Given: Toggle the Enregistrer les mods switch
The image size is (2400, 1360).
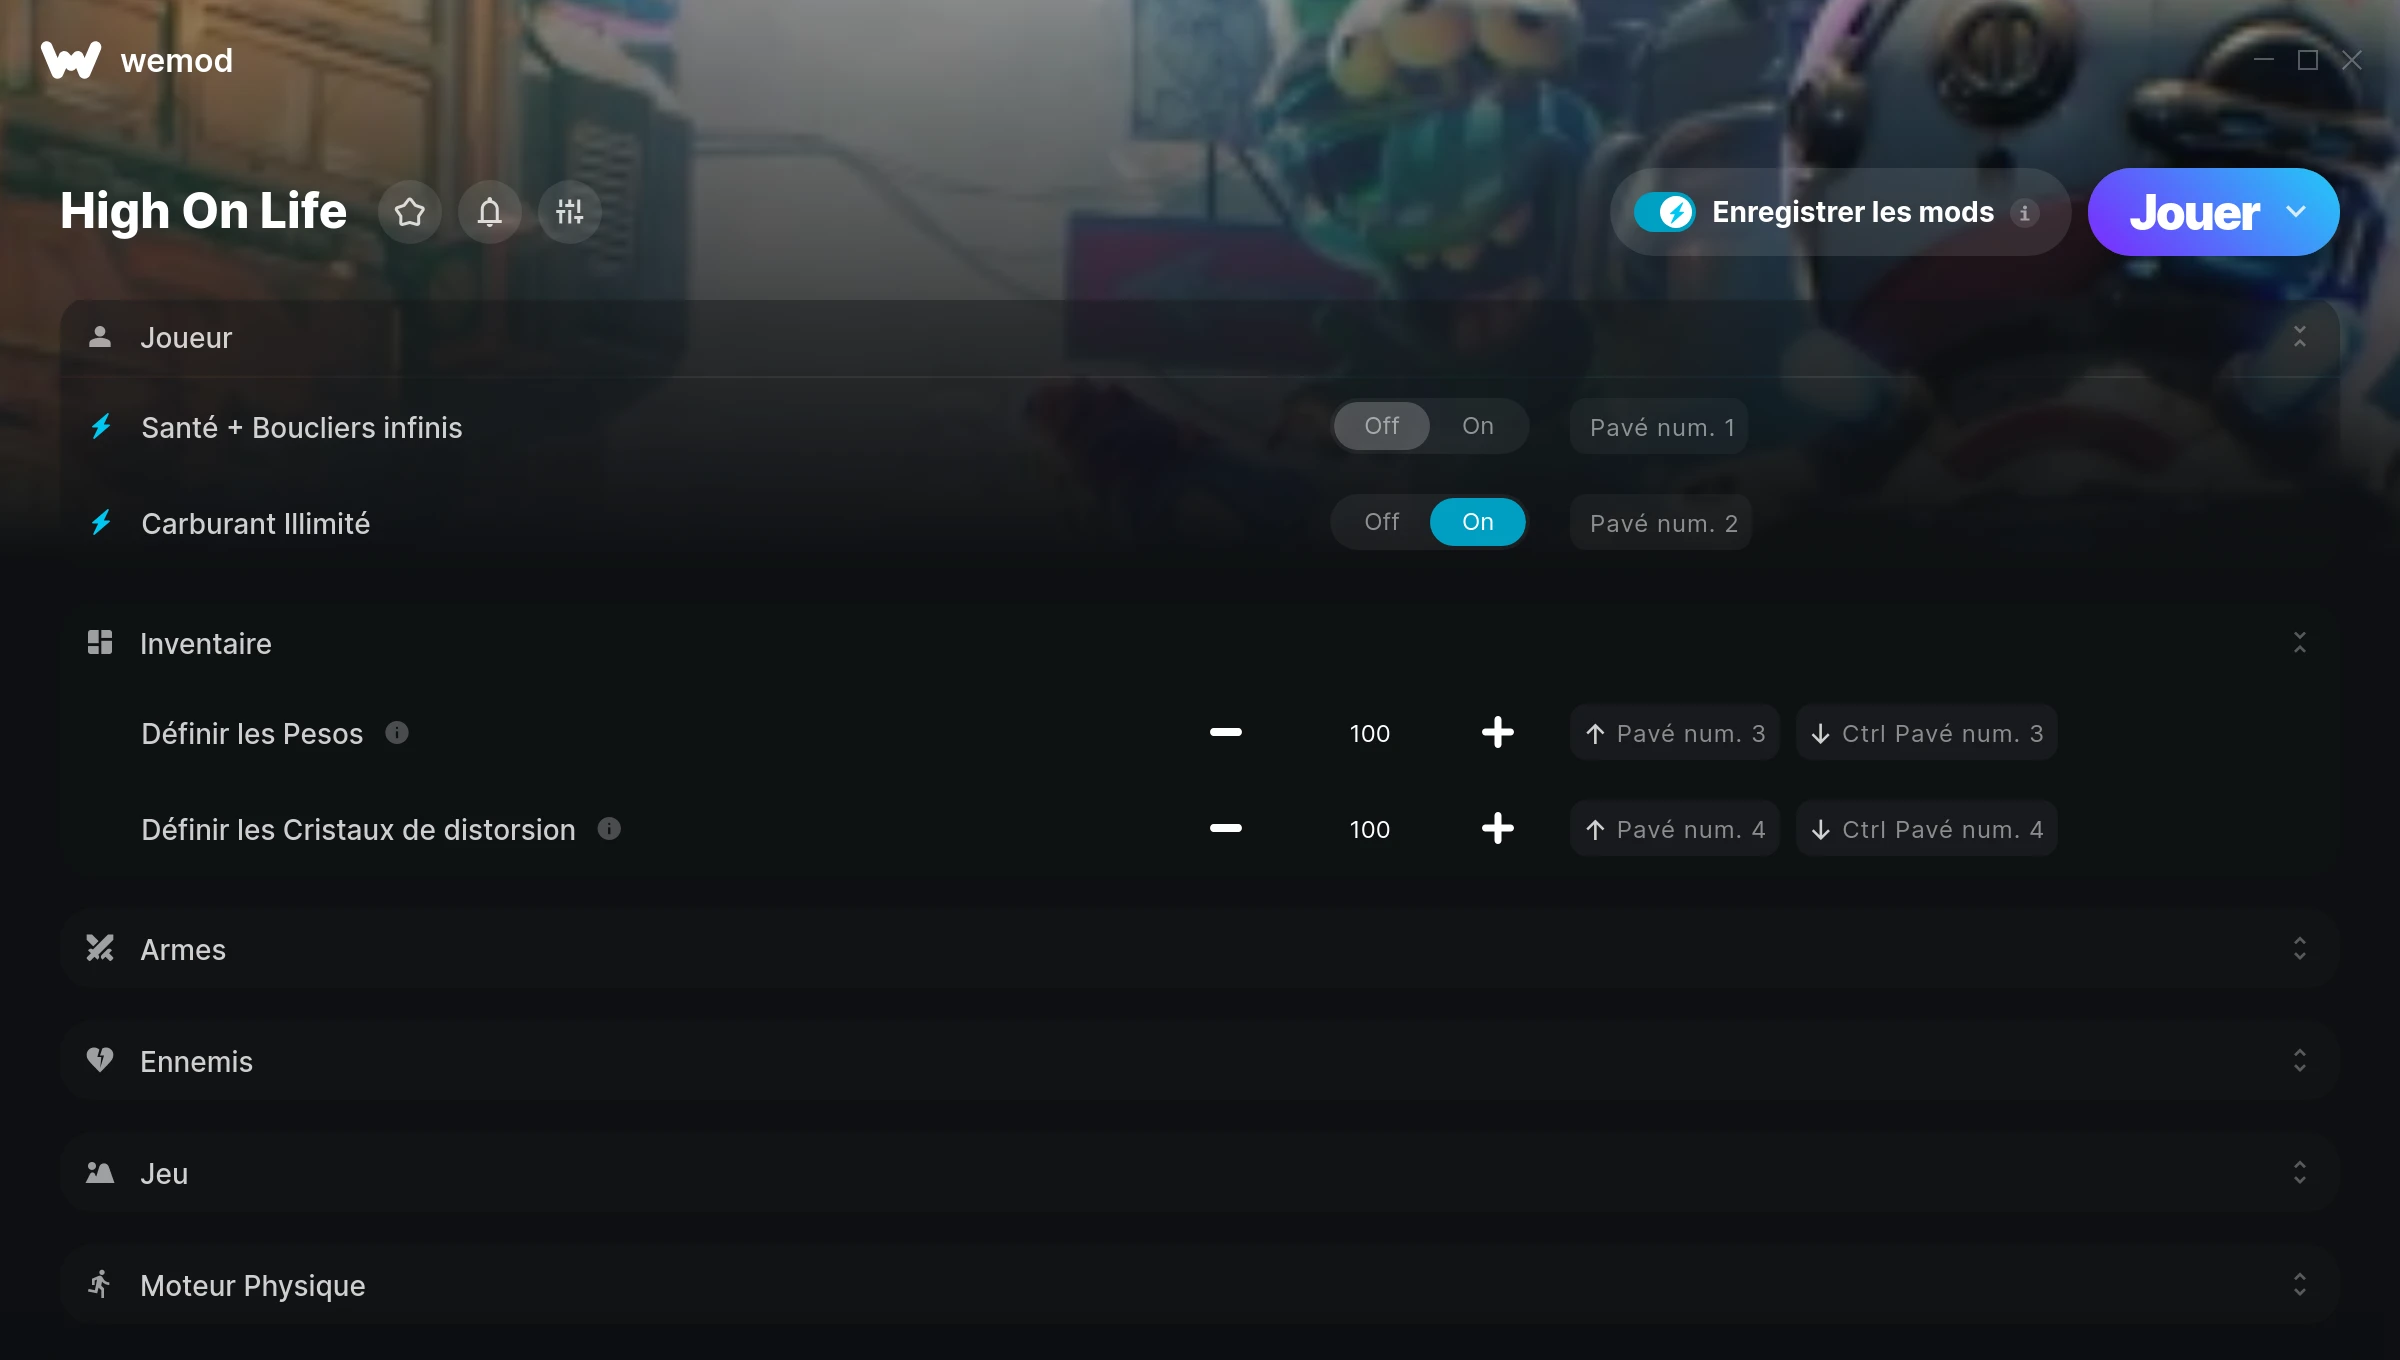Looking at the screenshot, I should (1664, 212).
